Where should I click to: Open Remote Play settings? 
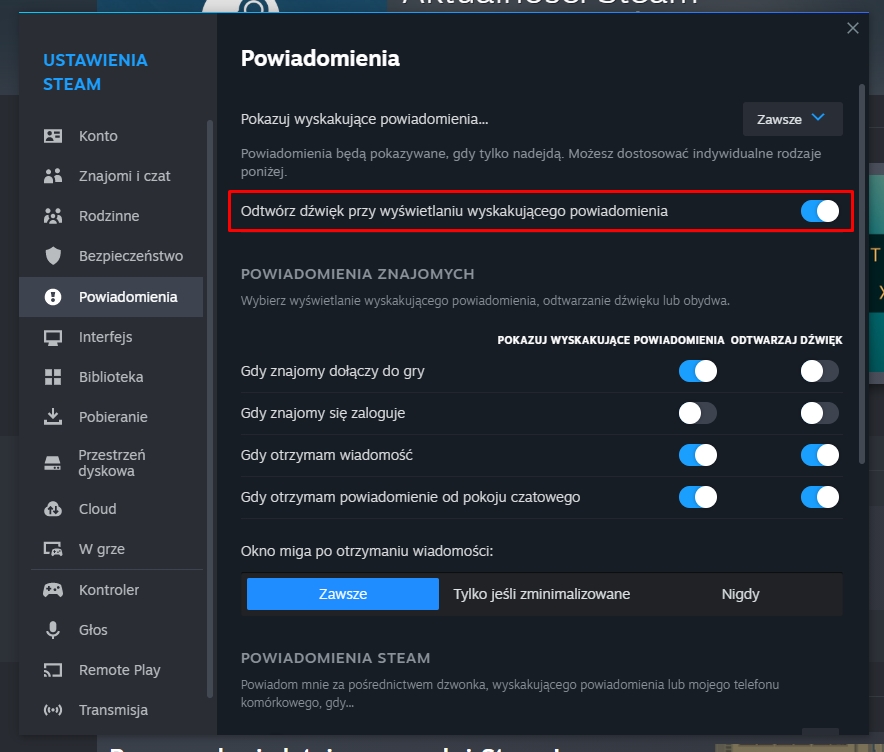52,669
